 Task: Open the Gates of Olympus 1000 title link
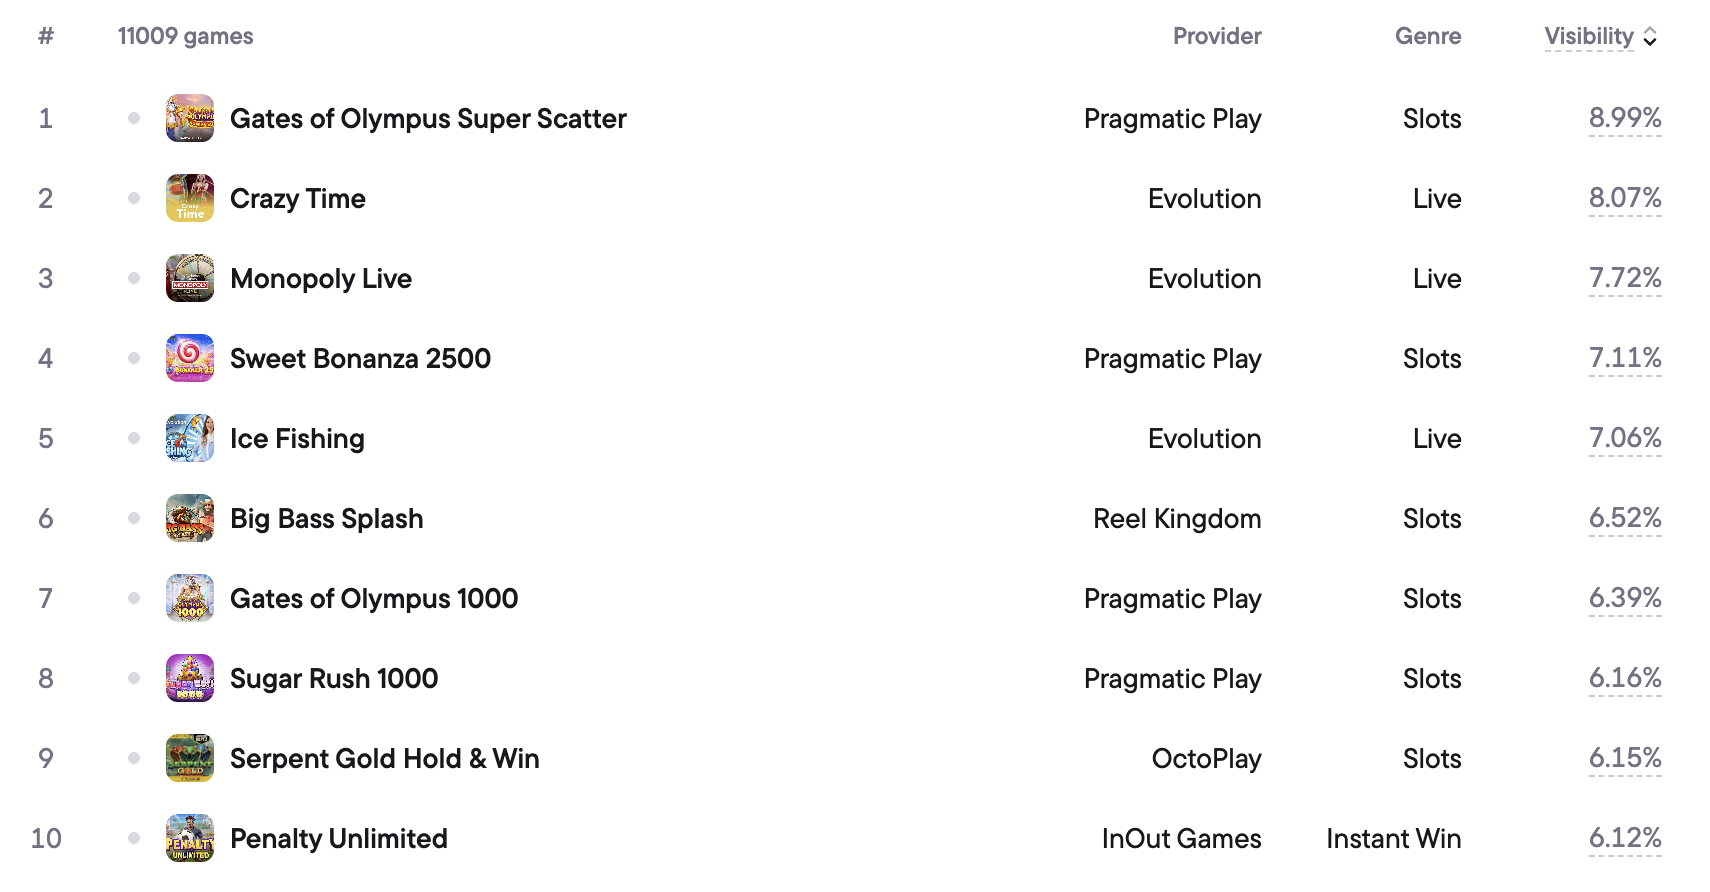pos(374,598)
